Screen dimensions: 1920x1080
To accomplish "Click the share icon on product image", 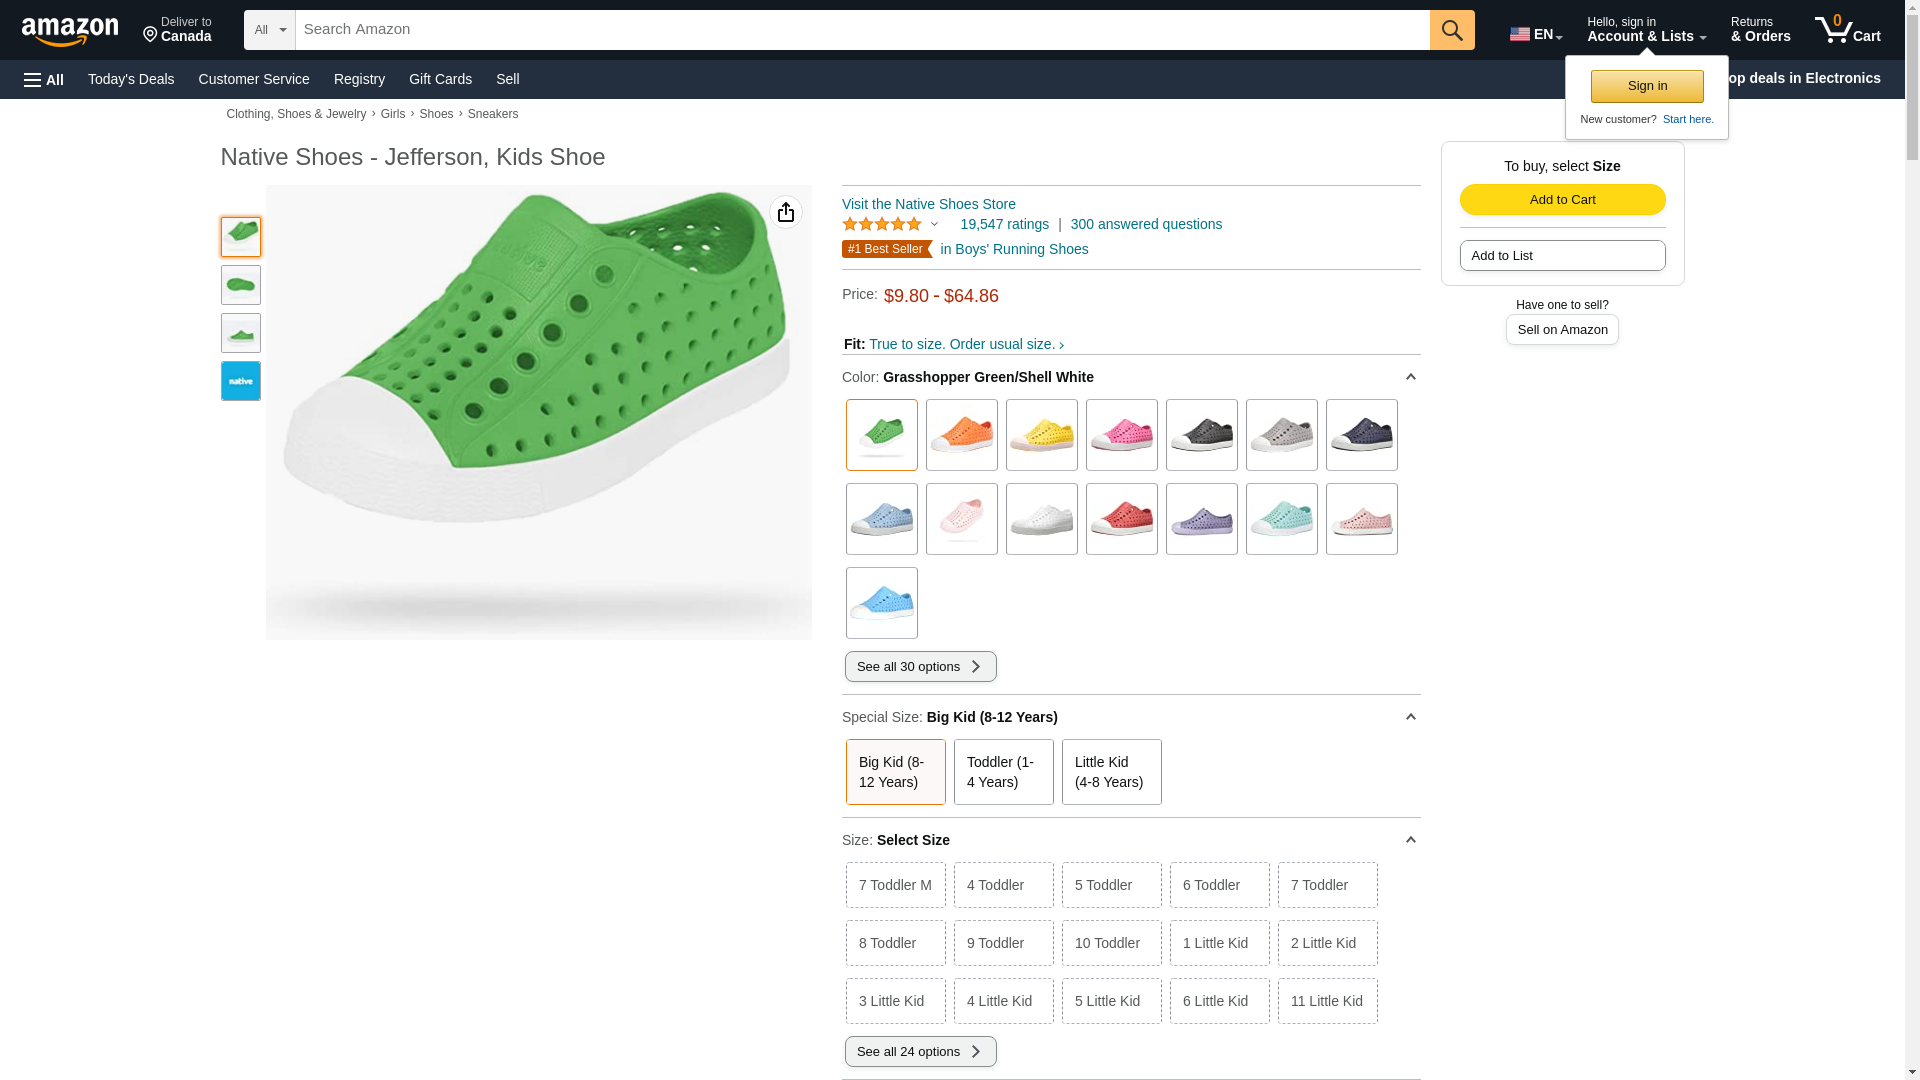I will [x=786, y=212].
